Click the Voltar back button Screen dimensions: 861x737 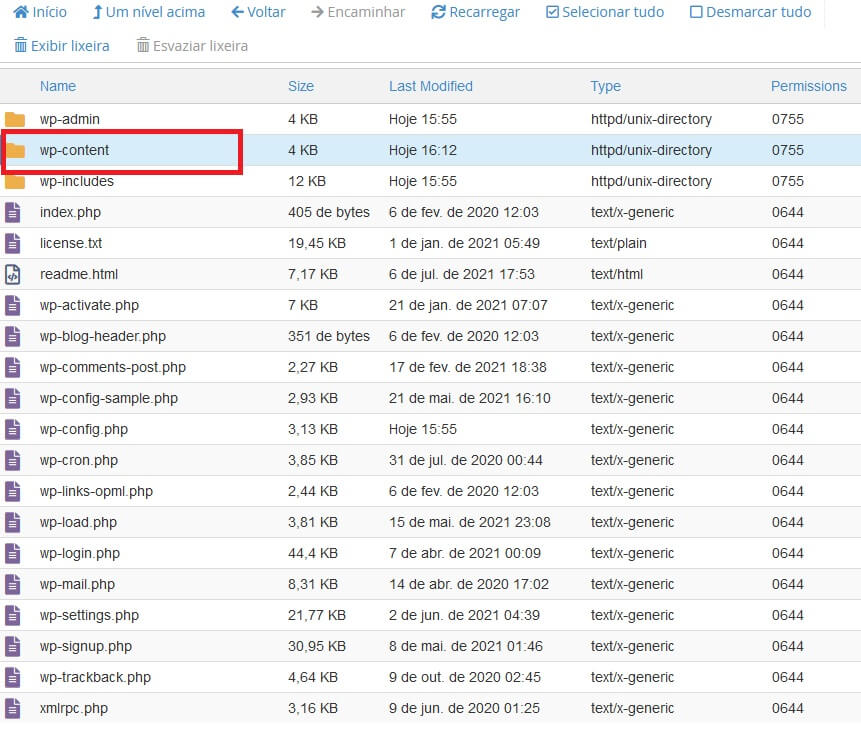(258, 12)
